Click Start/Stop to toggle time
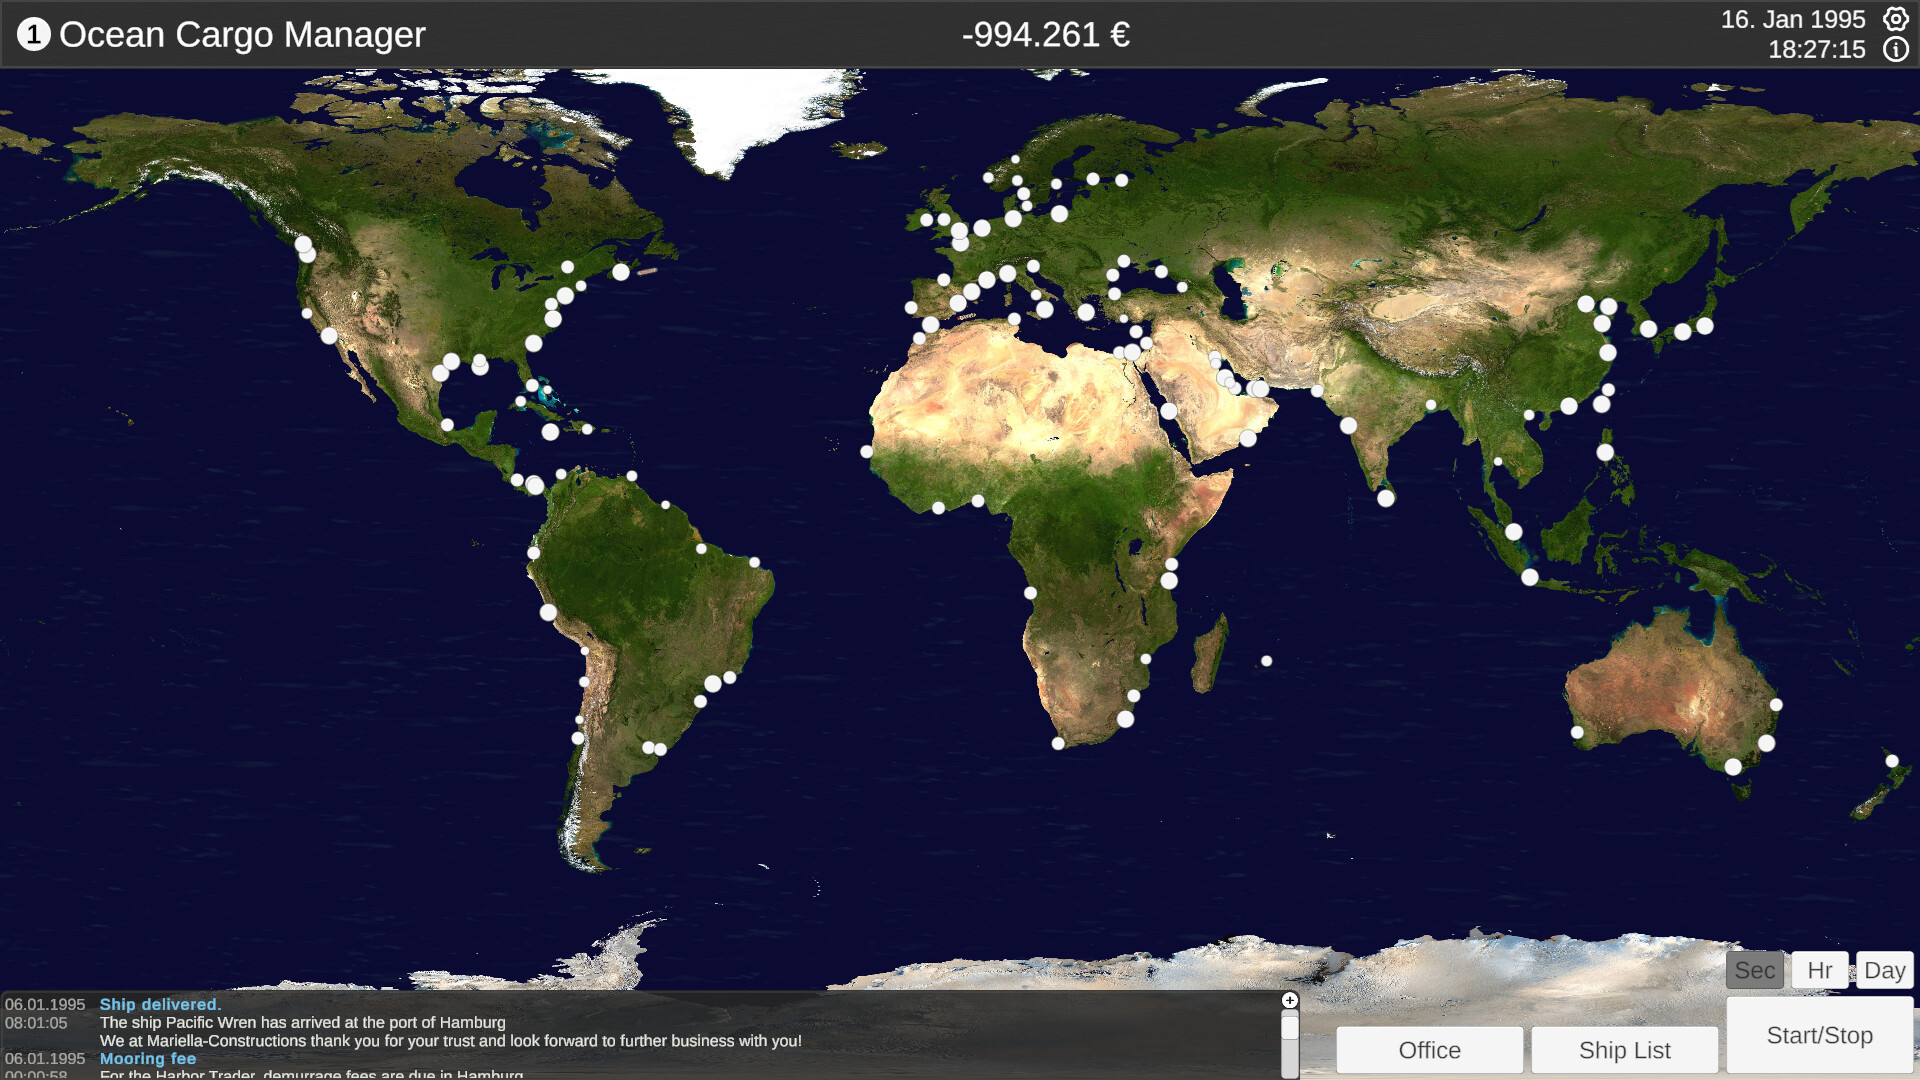This screenshot has width=1920, height=1080. pos(1820,1035)
